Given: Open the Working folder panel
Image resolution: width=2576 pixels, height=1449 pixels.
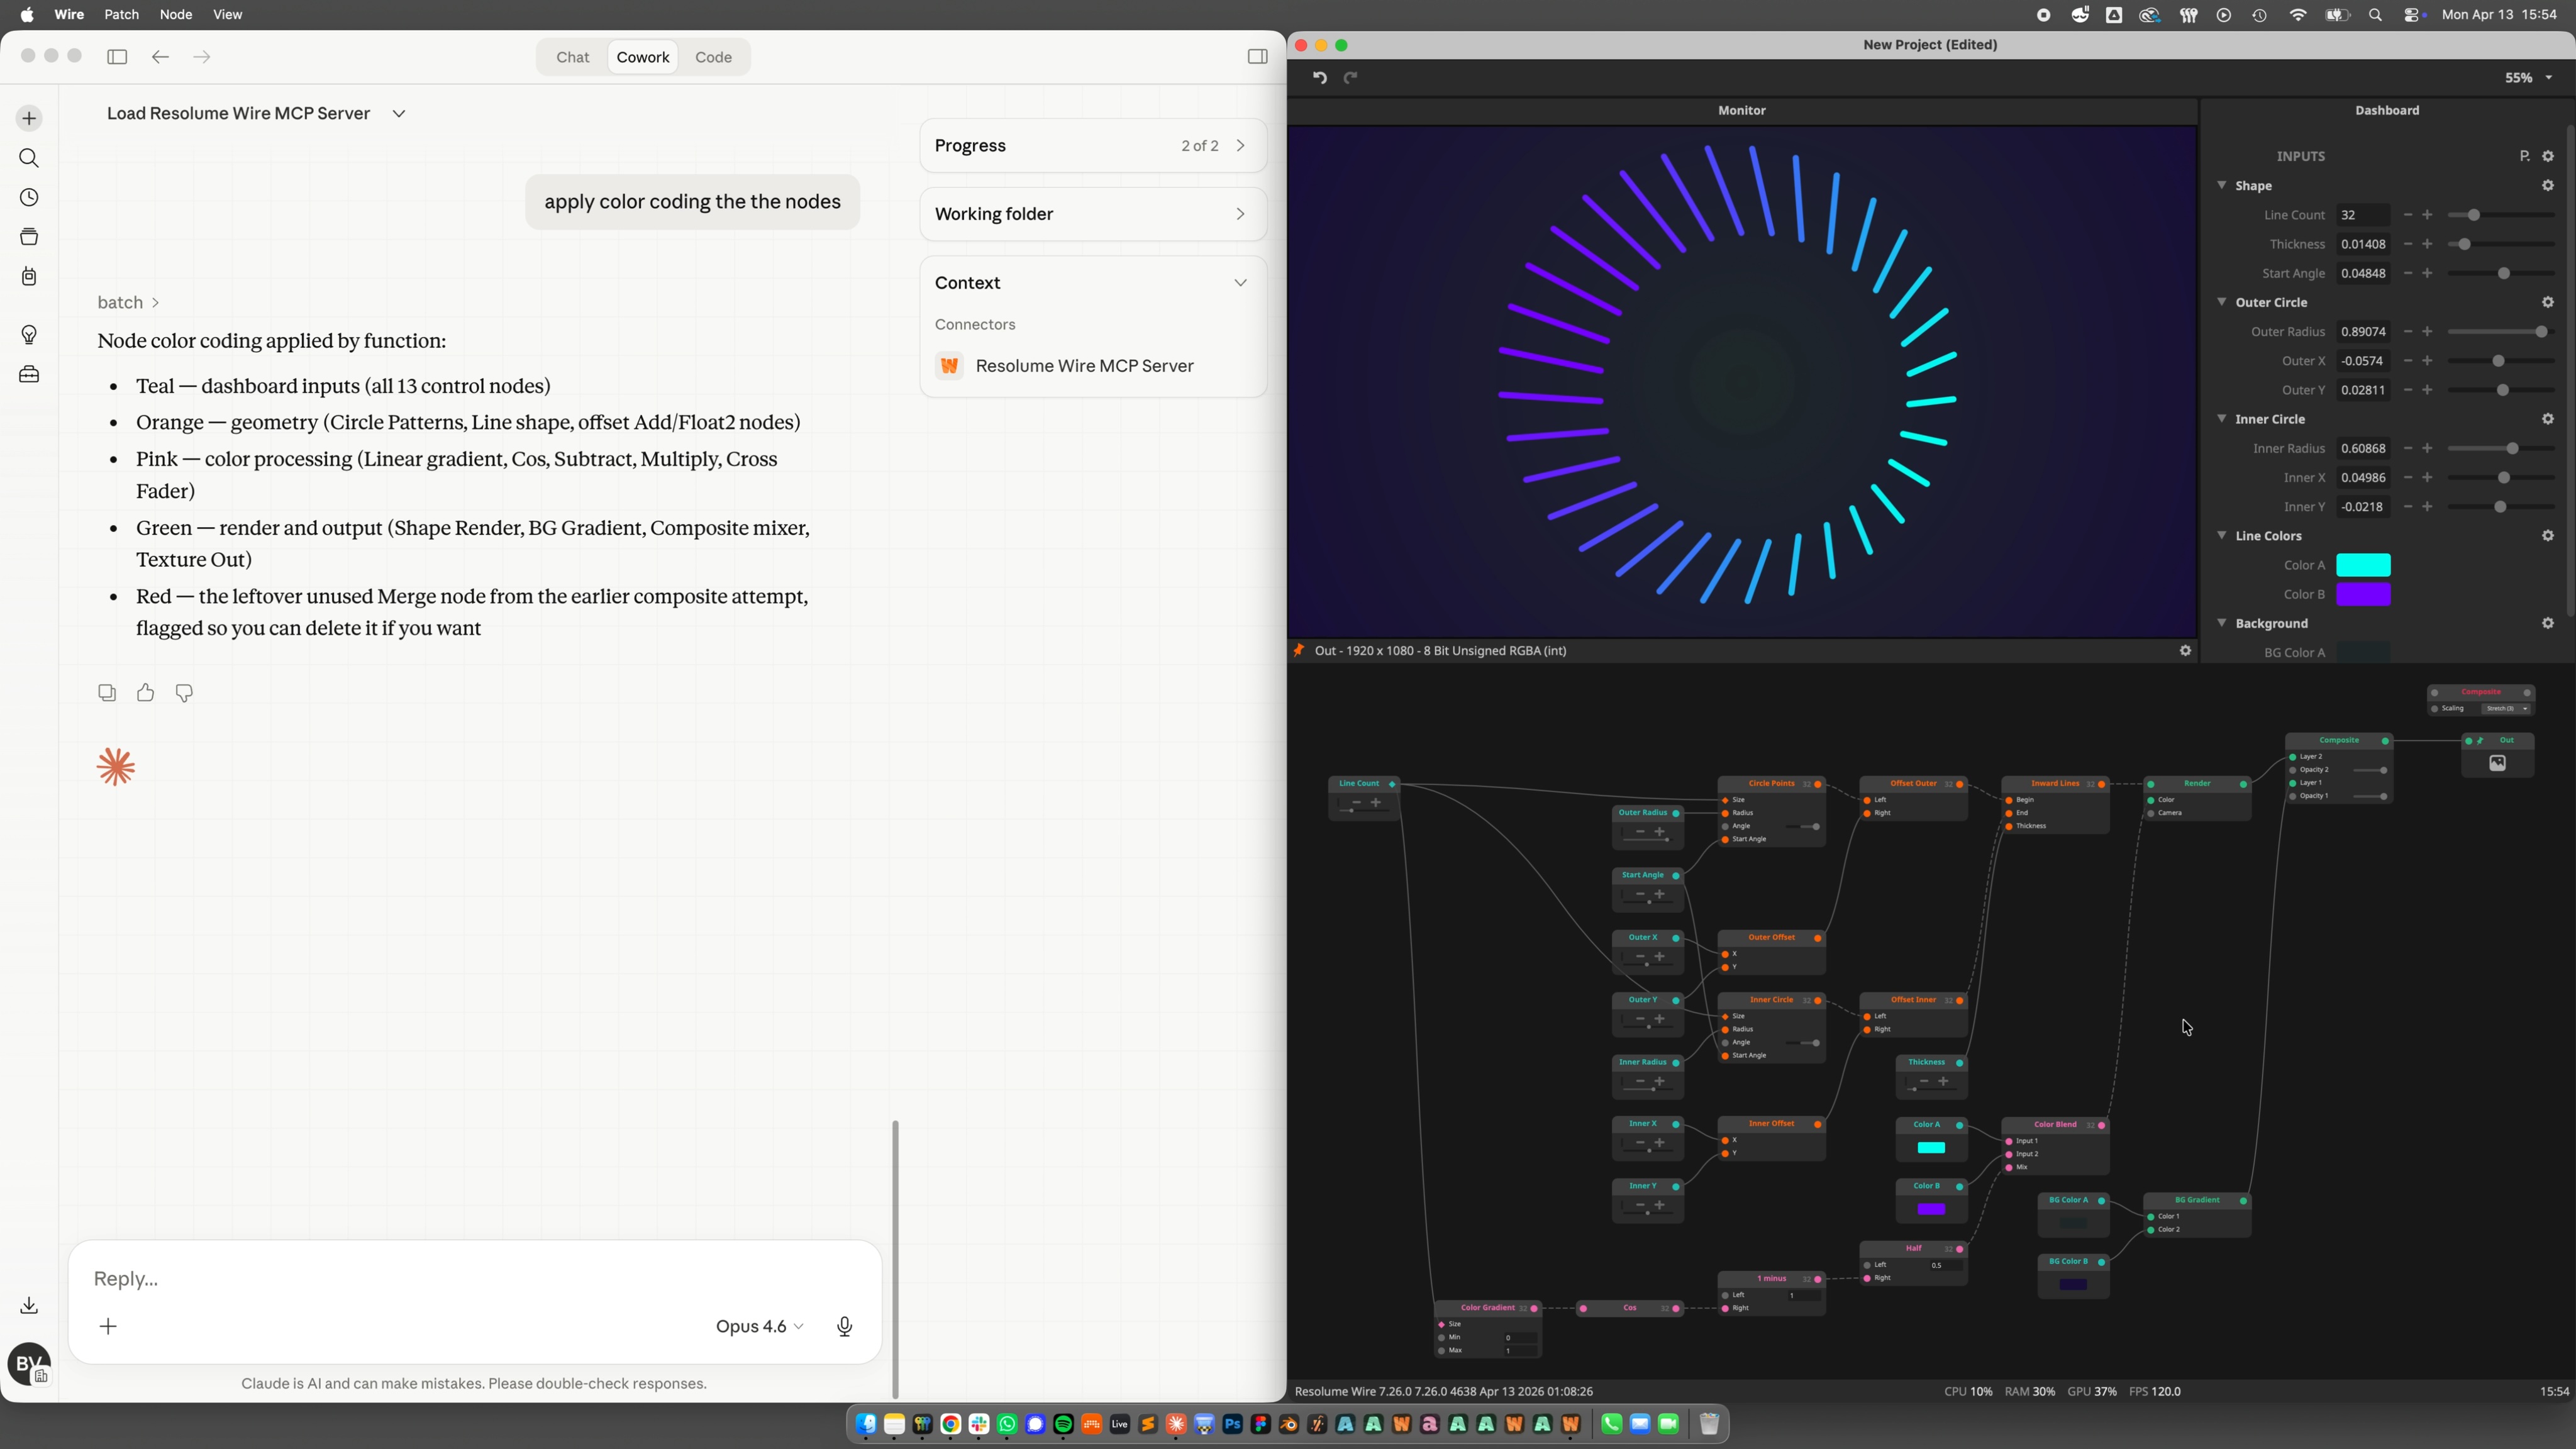Looking at the screenshot, I should click(x=1092, y=214).
